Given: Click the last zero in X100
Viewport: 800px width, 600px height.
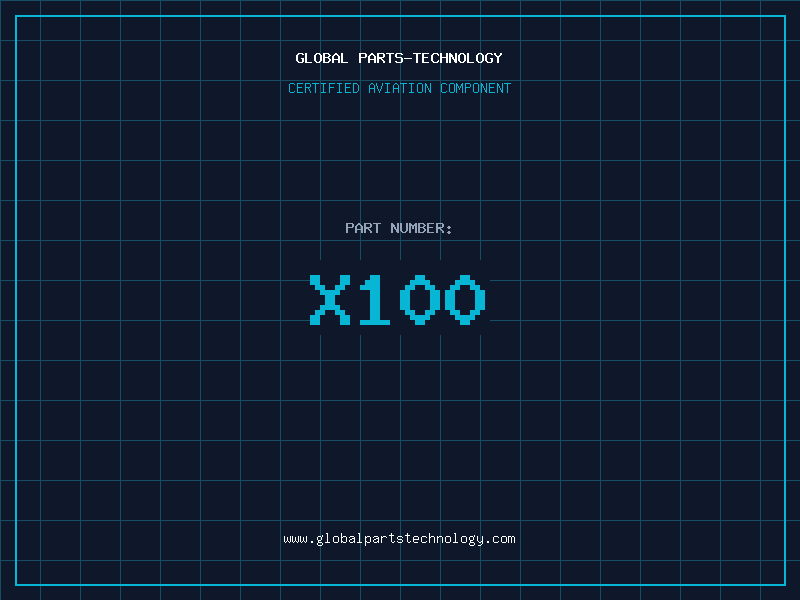Looking at the screenshot, I should [x=465, y=299].
